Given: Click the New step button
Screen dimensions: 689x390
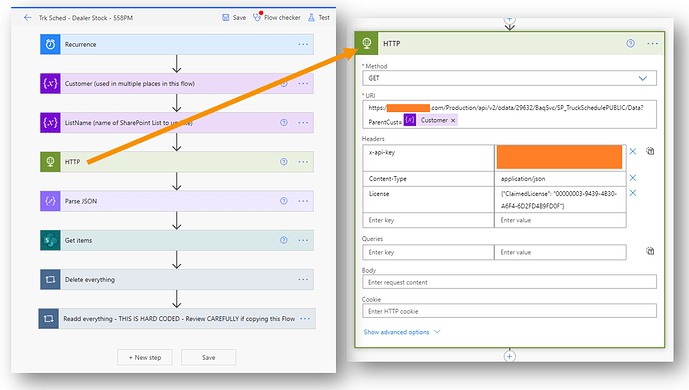Looking at the screenshot, I should click(x=145, y=358).
